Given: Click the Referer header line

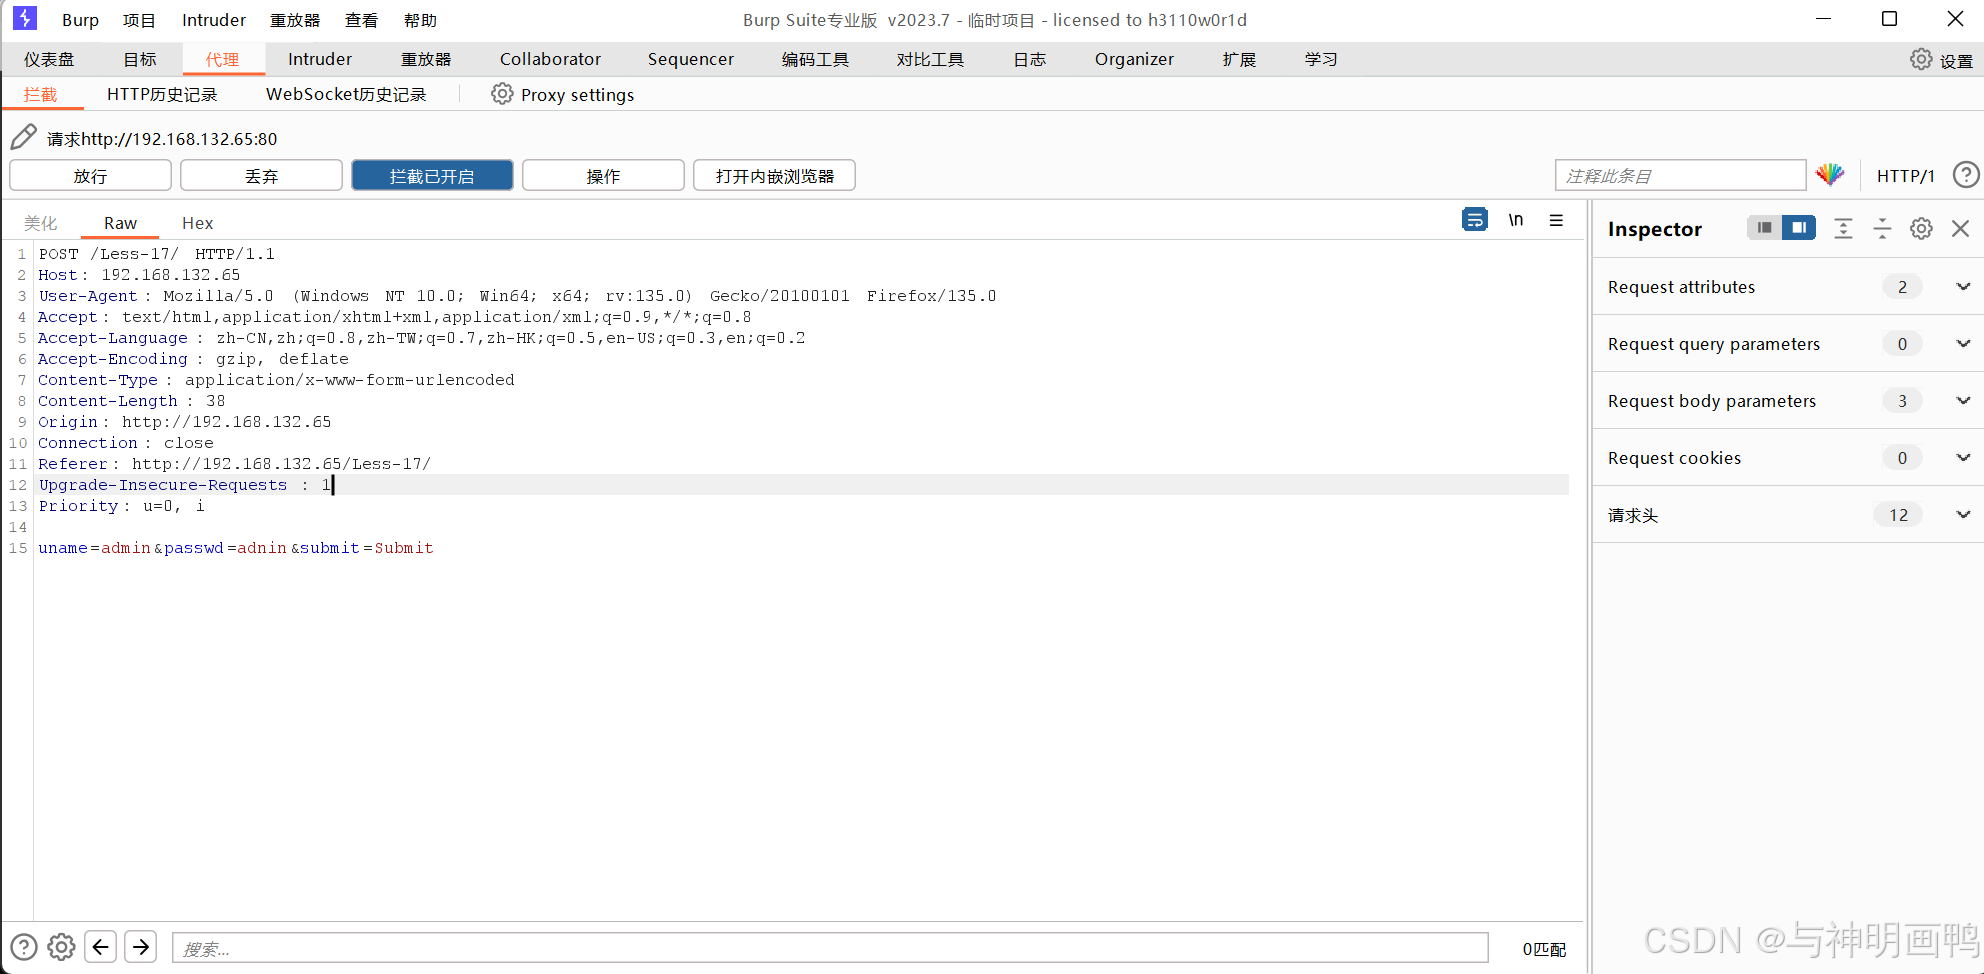Looking at the screenshot, I should tap(235, 464).
